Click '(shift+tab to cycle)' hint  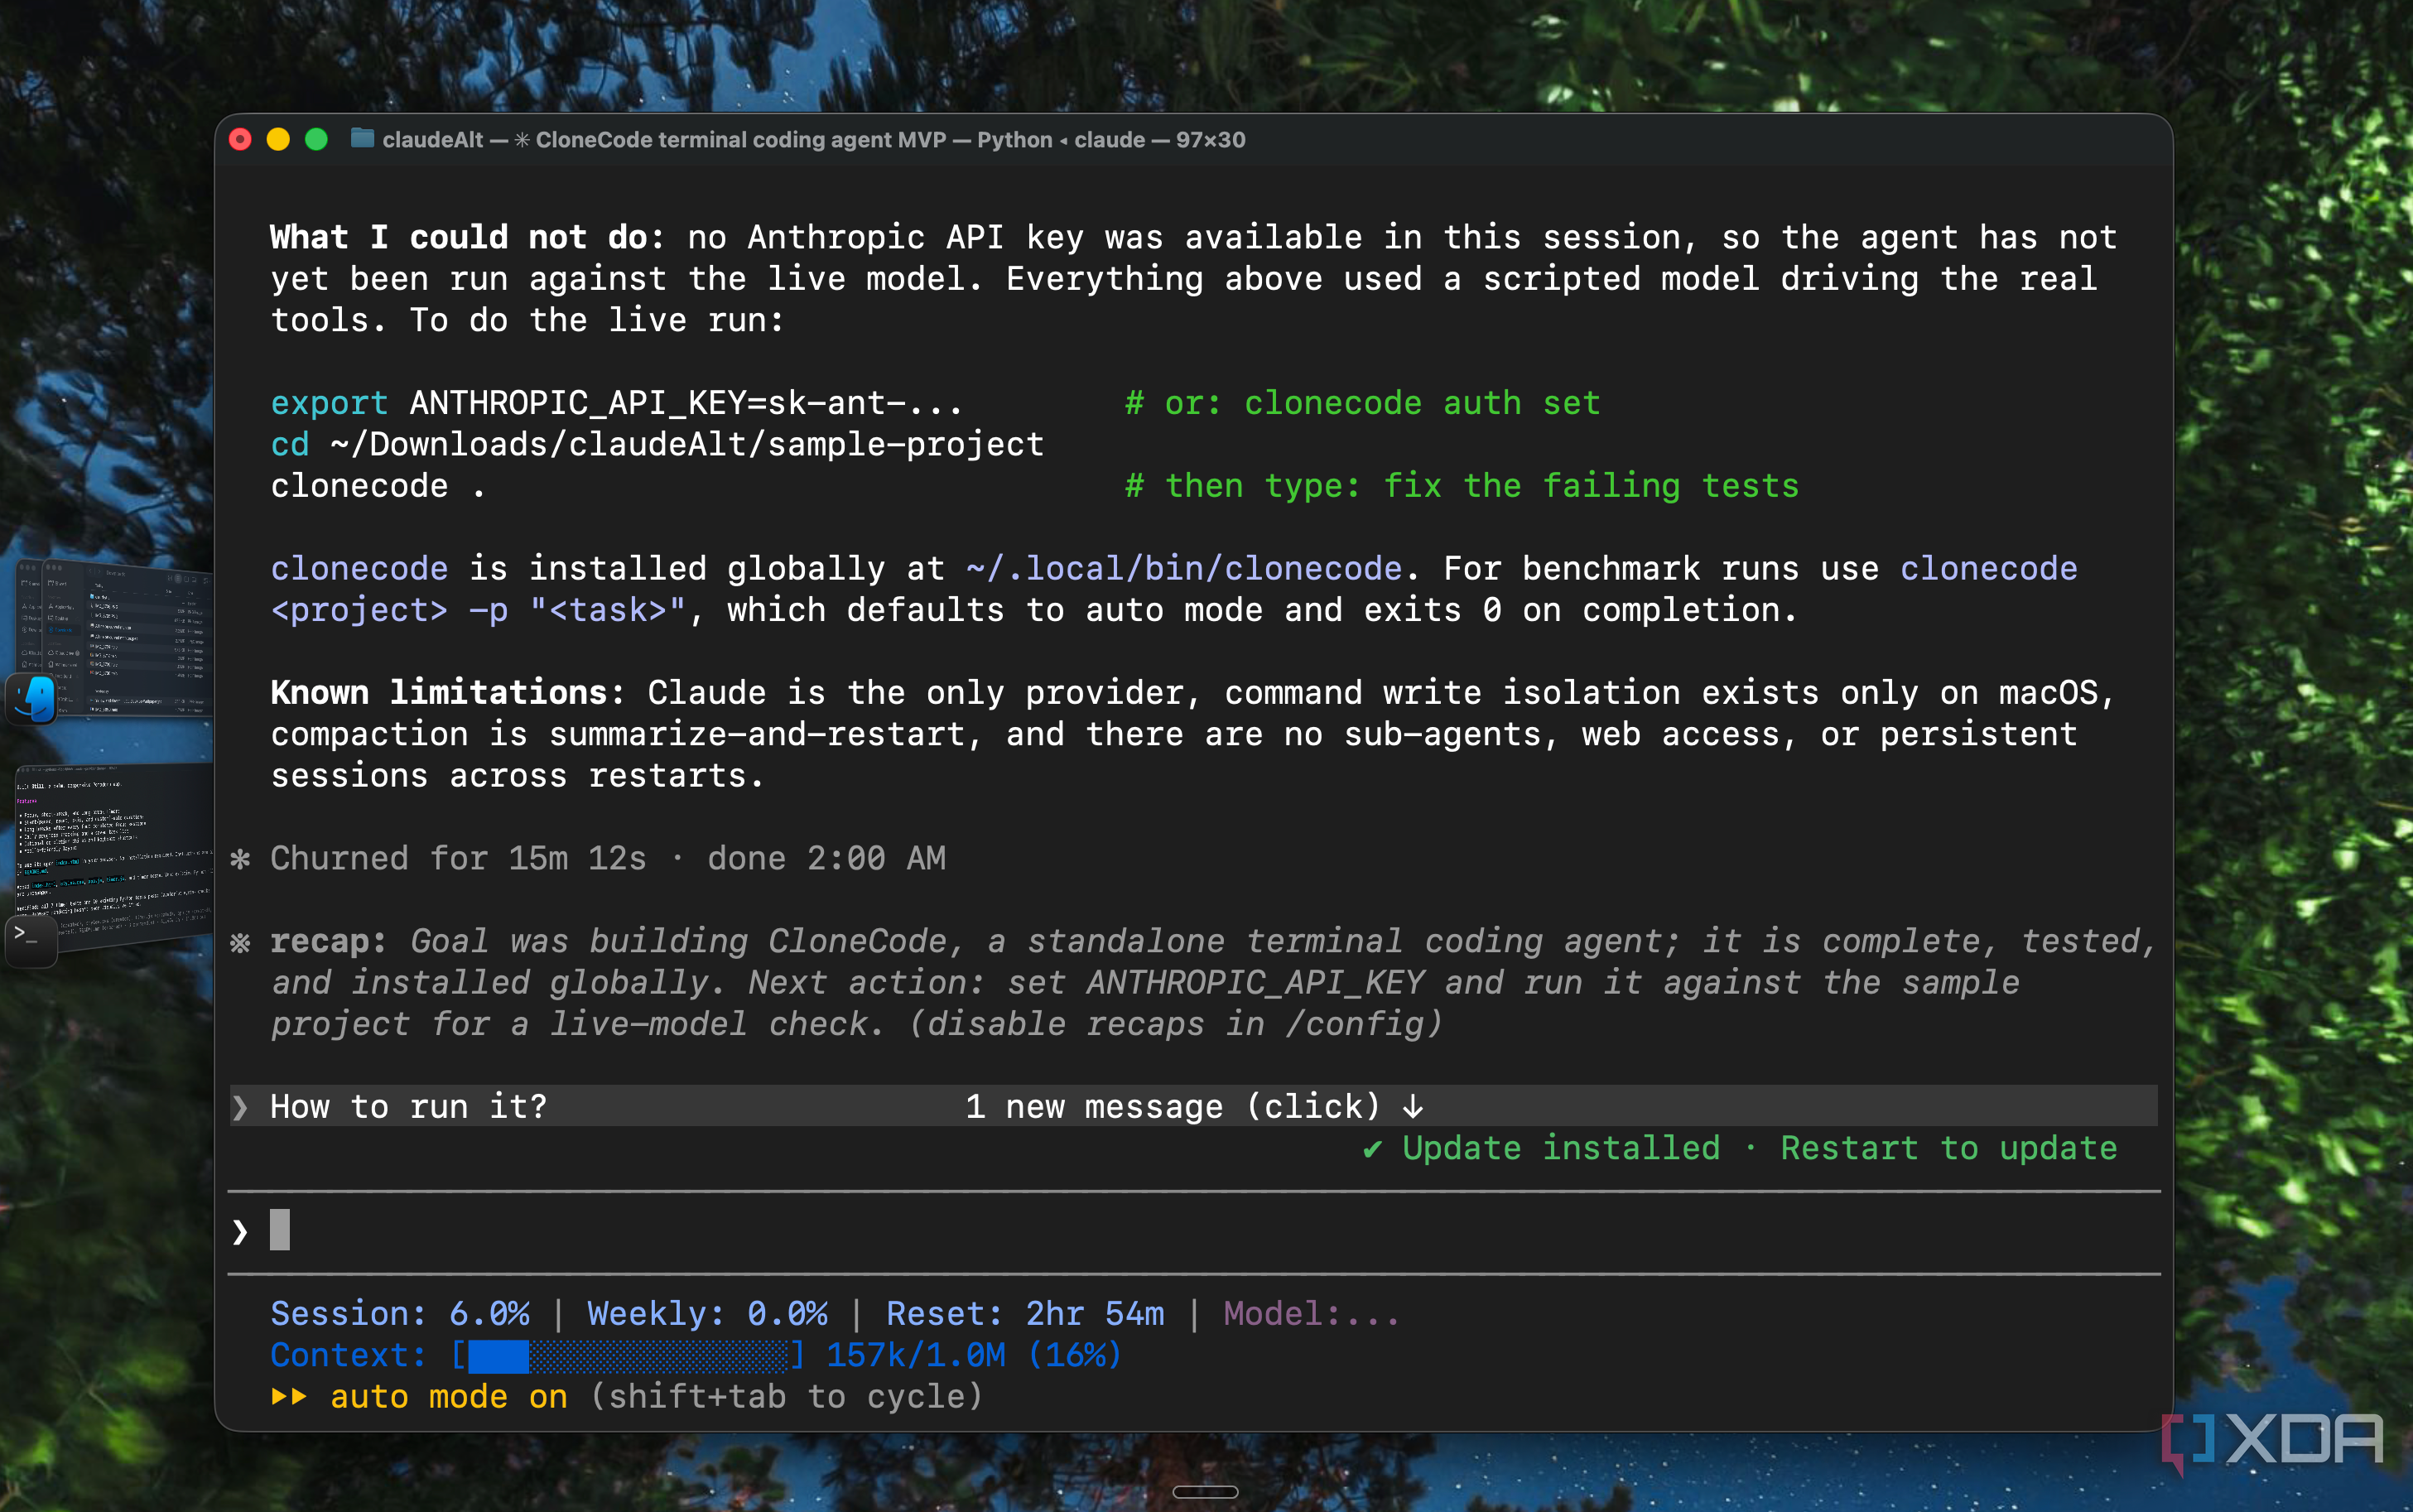click(786, 1397)
